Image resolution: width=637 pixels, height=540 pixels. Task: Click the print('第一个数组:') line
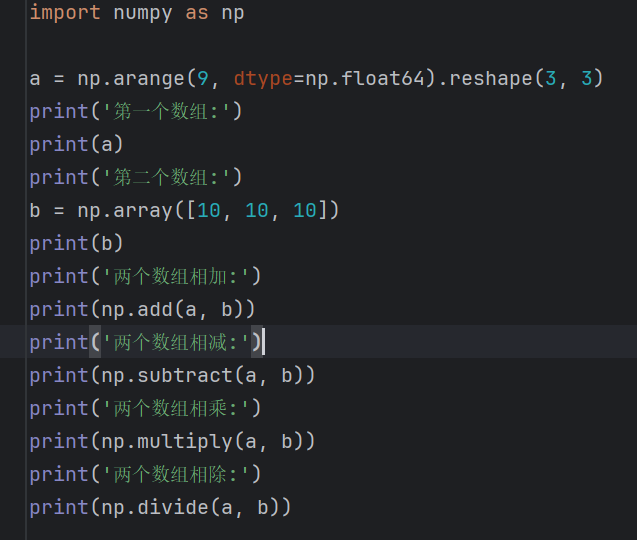pyautogui.click(x=136, y=111)
